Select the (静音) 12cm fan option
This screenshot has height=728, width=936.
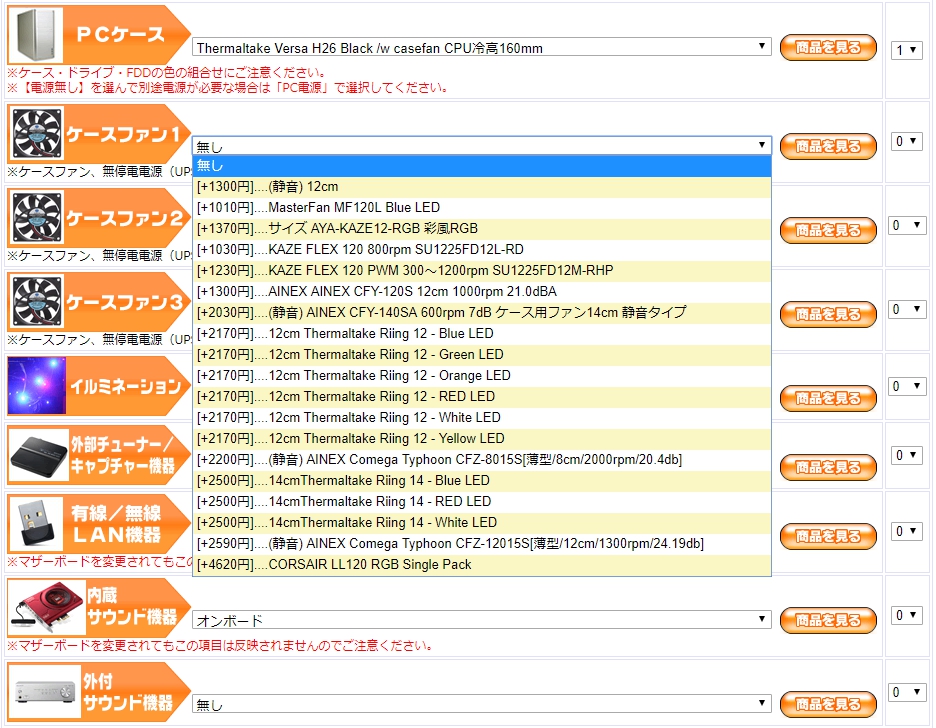tap(482, 187)
